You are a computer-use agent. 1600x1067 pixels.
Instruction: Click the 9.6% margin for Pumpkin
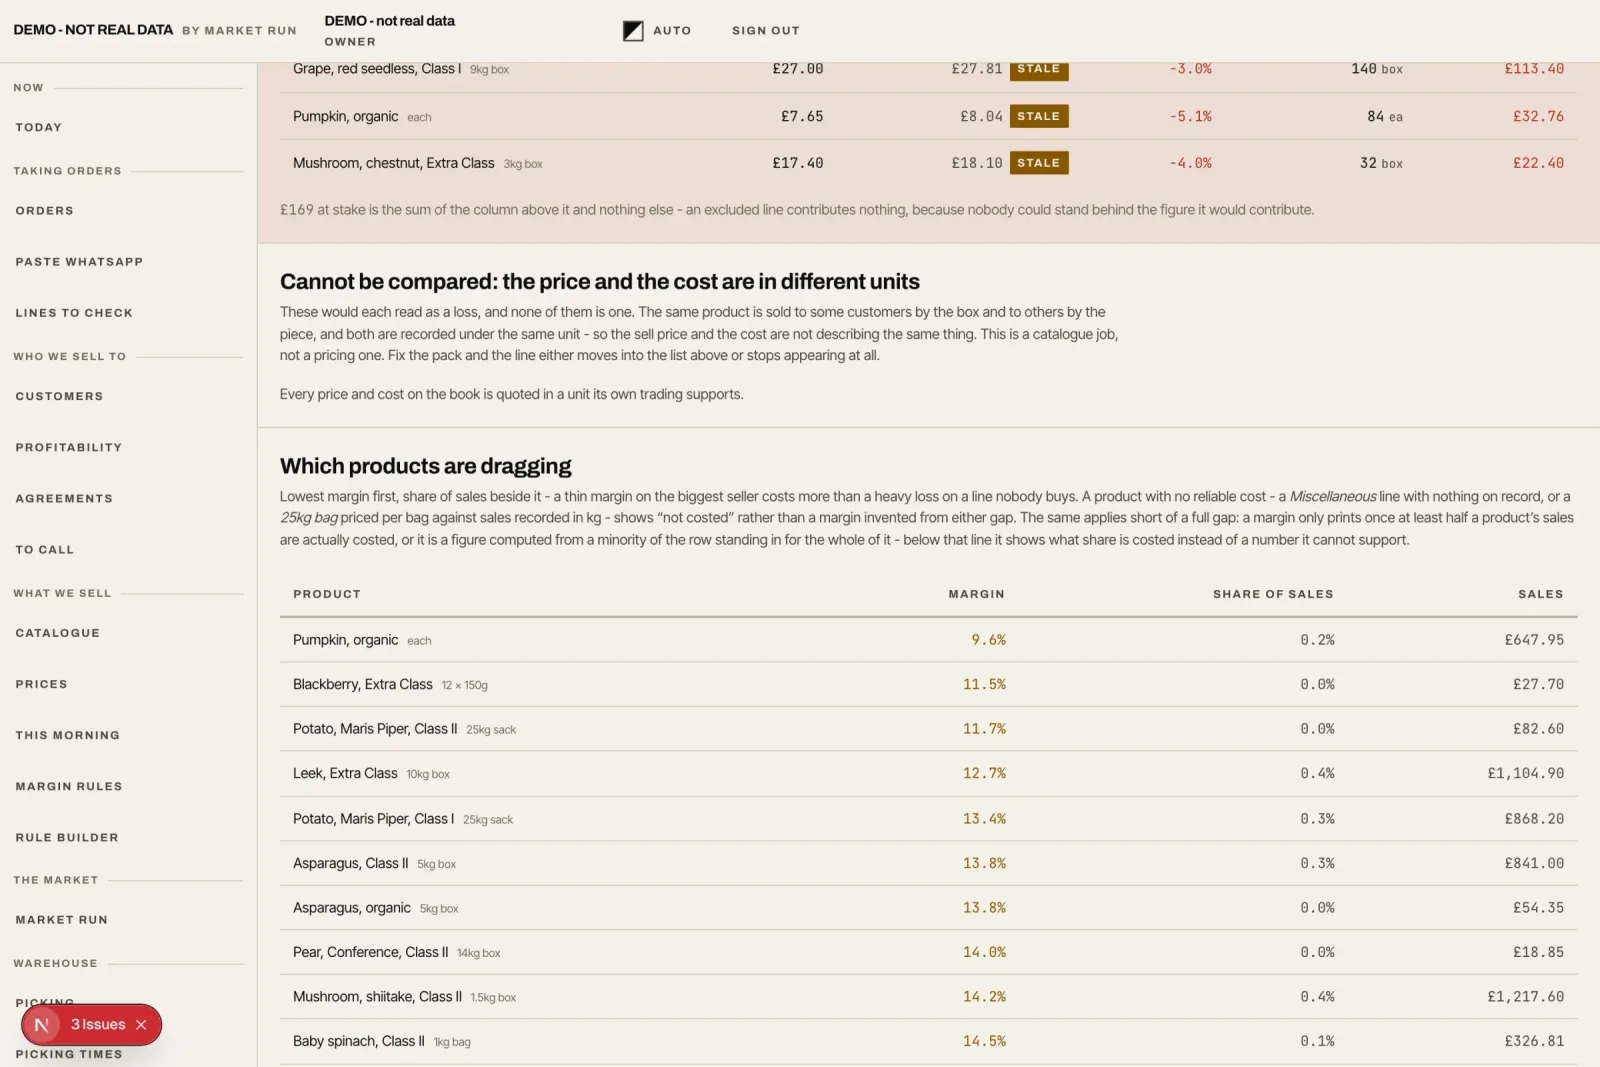[x=988, y=640]
